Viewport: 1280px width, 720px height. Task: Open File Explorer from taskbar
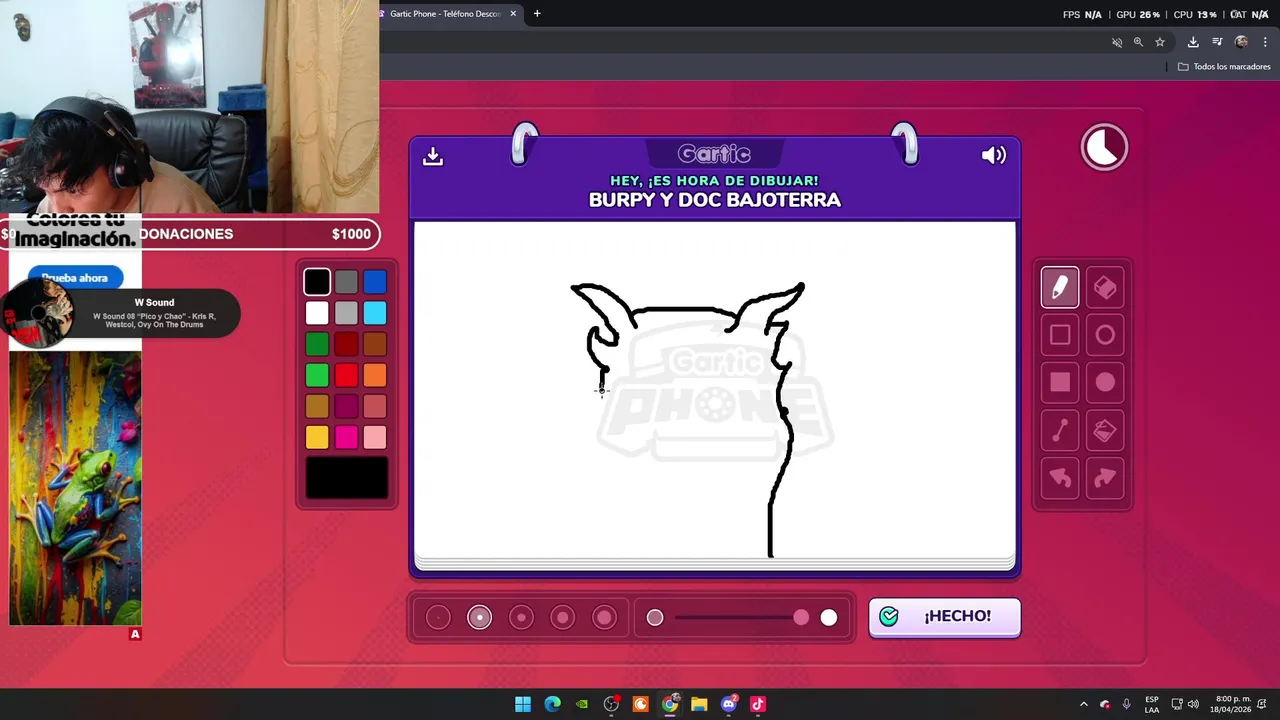[x=699, y=704]
